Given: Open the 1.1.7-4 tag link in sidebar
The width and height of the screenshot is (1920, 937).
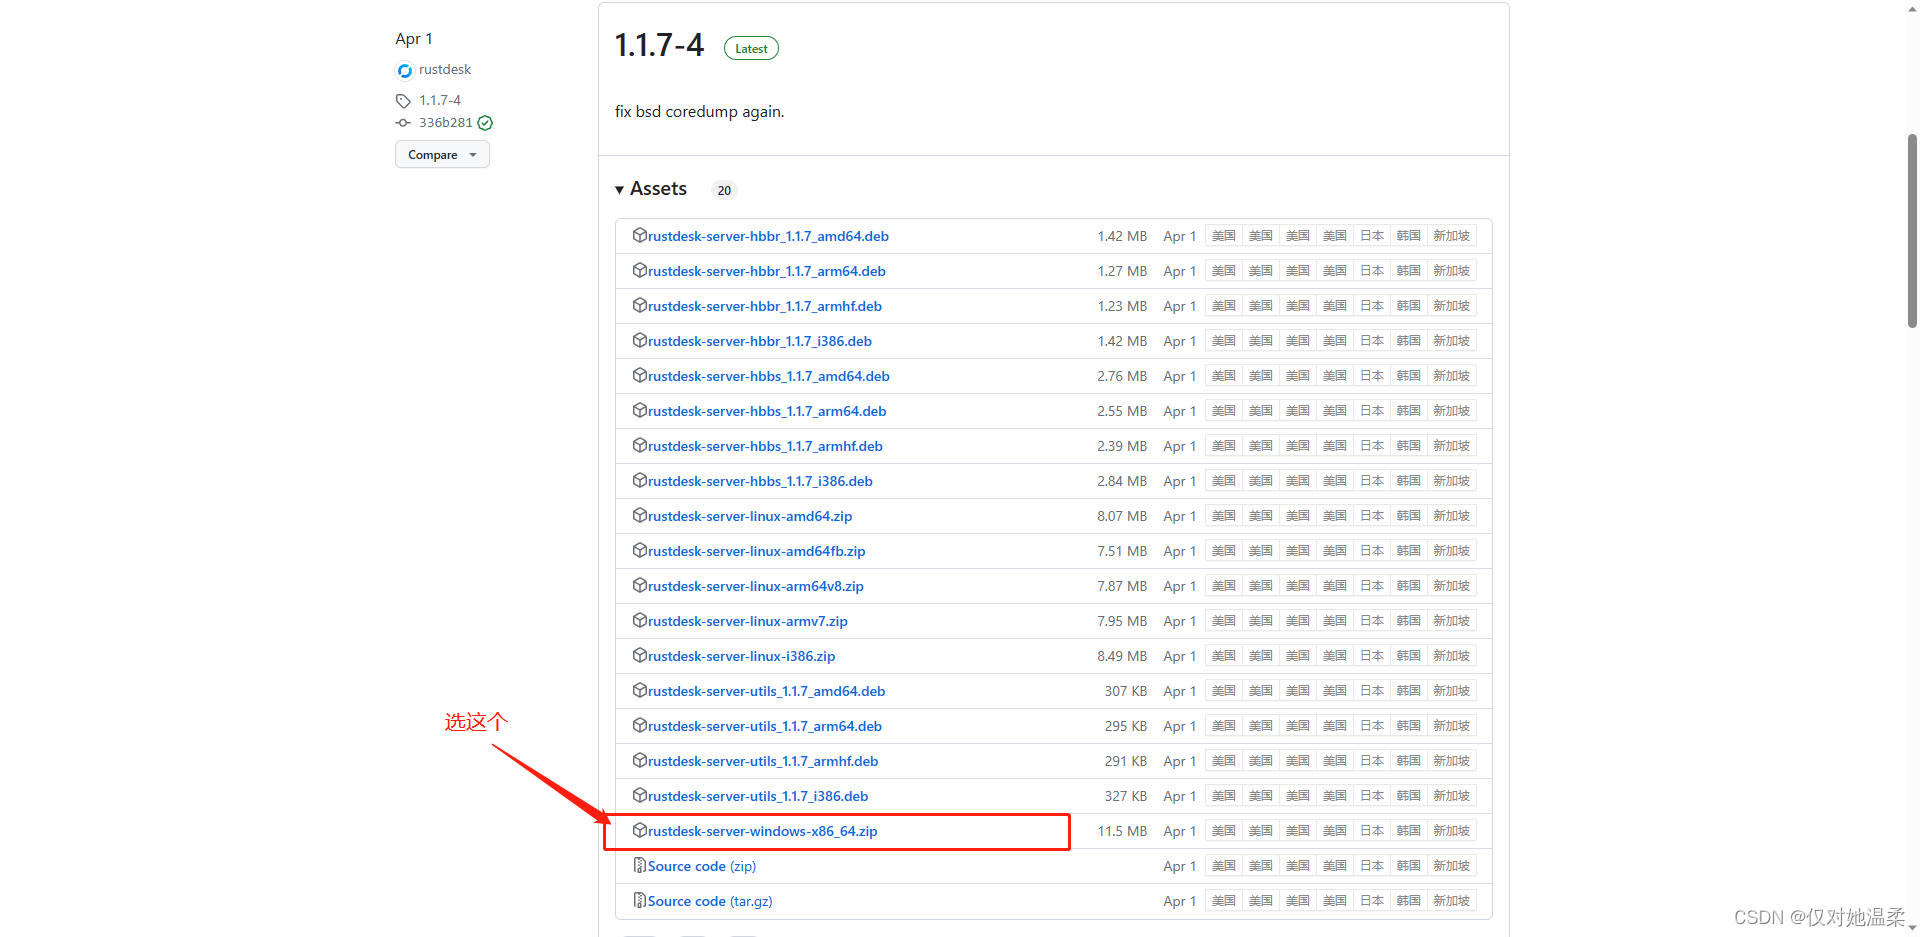Looking at the screenshot, I should [440, 101].
